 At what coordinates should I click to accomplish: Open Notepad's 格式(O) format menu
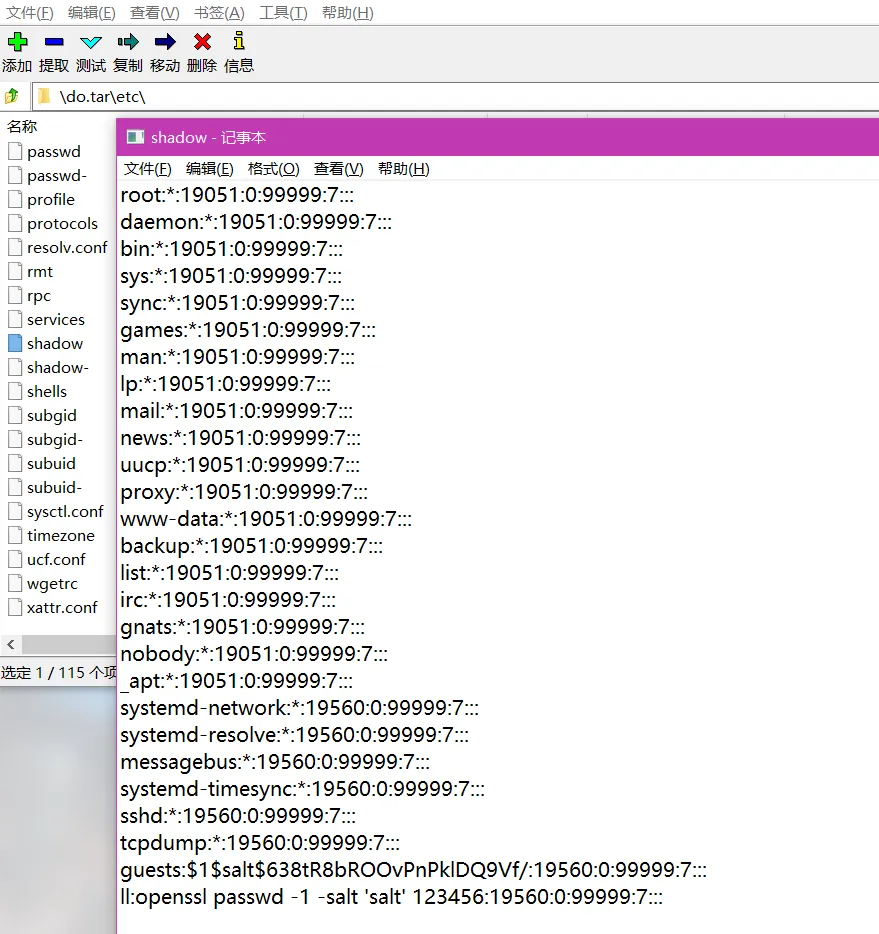273,169
